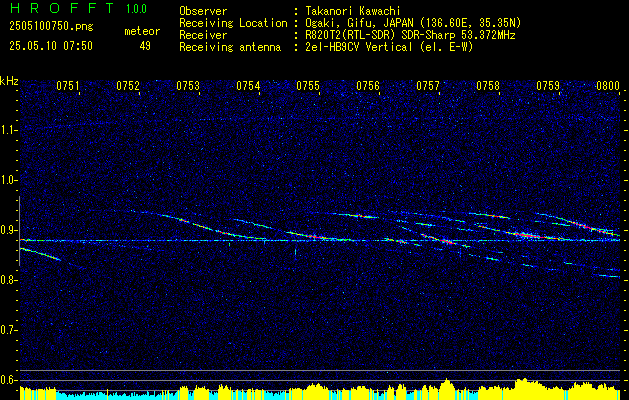Click the 0753 time marker

pyautogui.click(x=188, y=86)
